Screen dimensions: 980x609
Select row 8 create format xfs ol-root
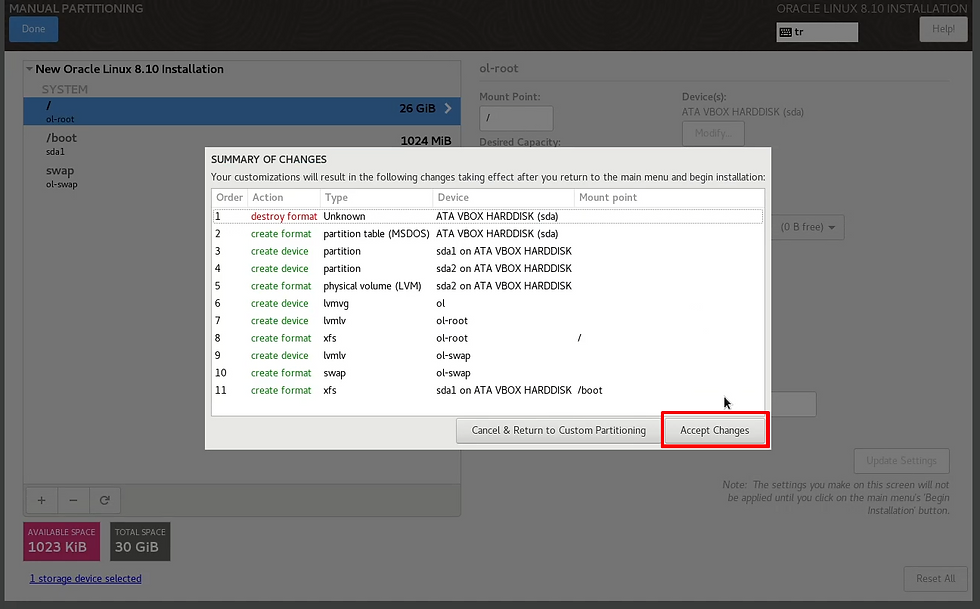(488, 338)
